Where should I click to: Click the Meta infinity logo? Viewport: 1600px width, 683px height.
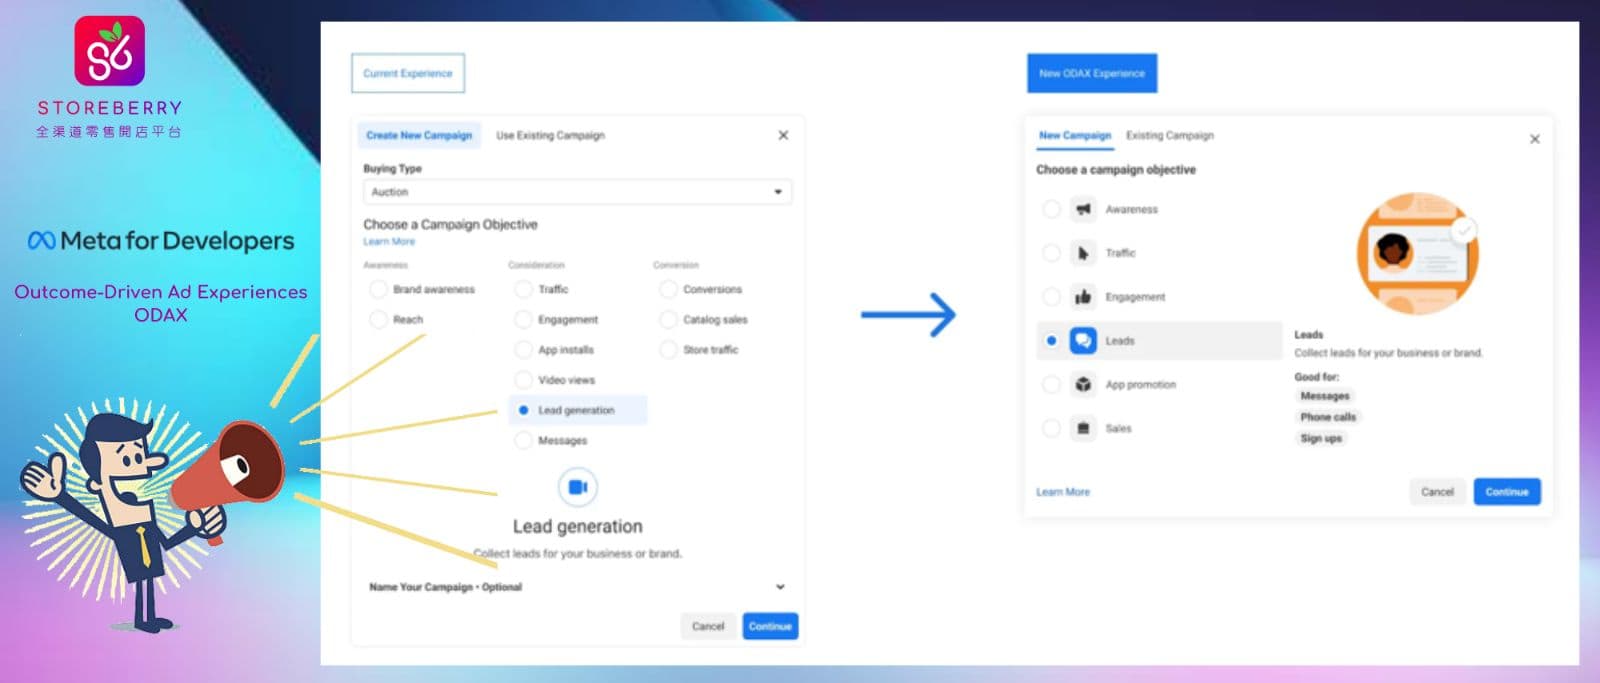point(41,241)
